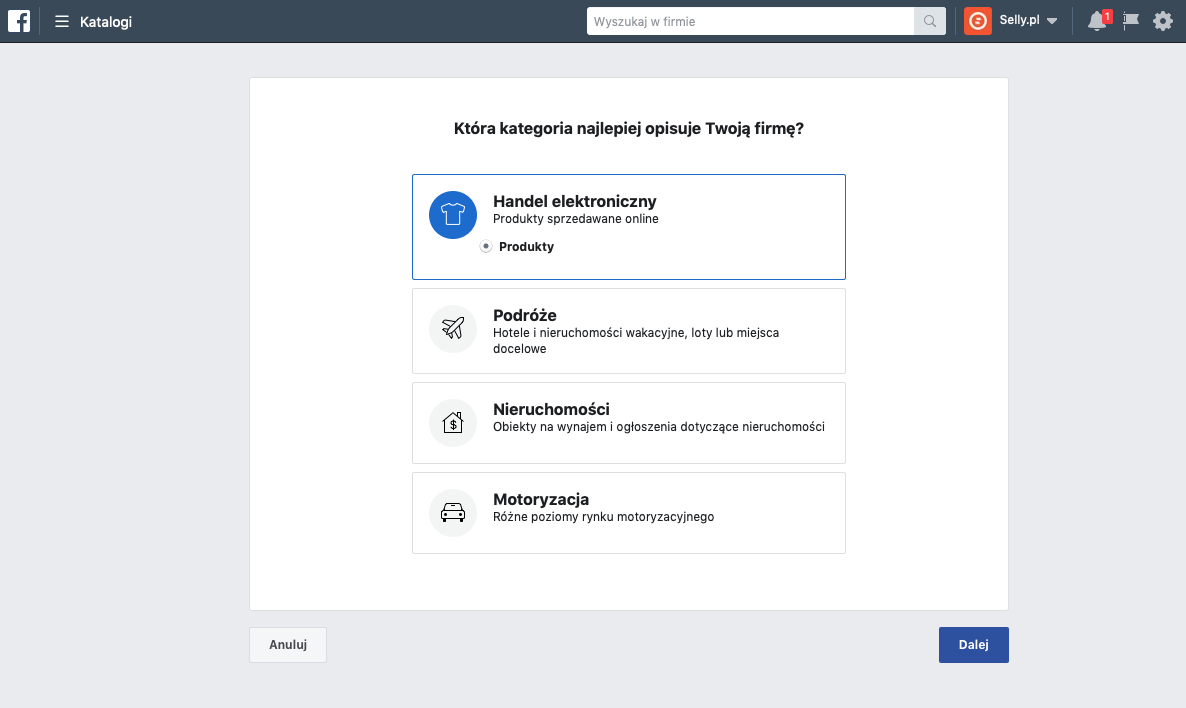Click the Selly.pl orange account avatar
This screenshot has height=708, width=1186.
pos(977,21)
